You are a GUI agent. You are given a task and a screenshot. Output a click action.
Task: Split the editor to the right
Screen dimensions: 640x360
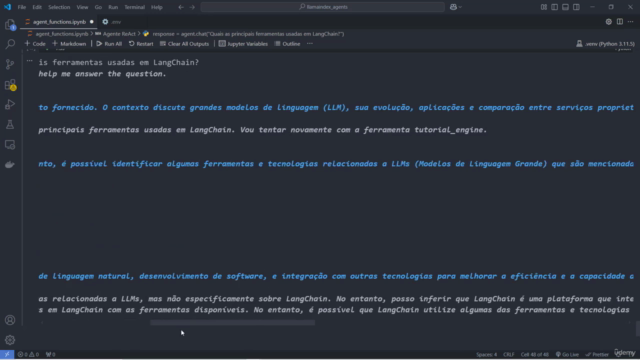(620, 22)
